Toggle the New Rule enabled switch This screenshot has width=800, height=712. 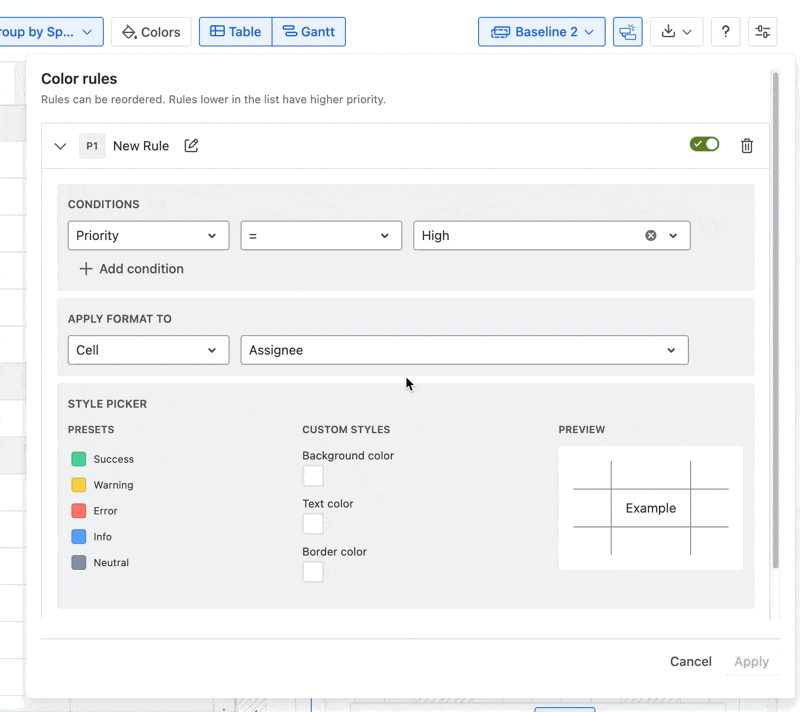(704, 145)
